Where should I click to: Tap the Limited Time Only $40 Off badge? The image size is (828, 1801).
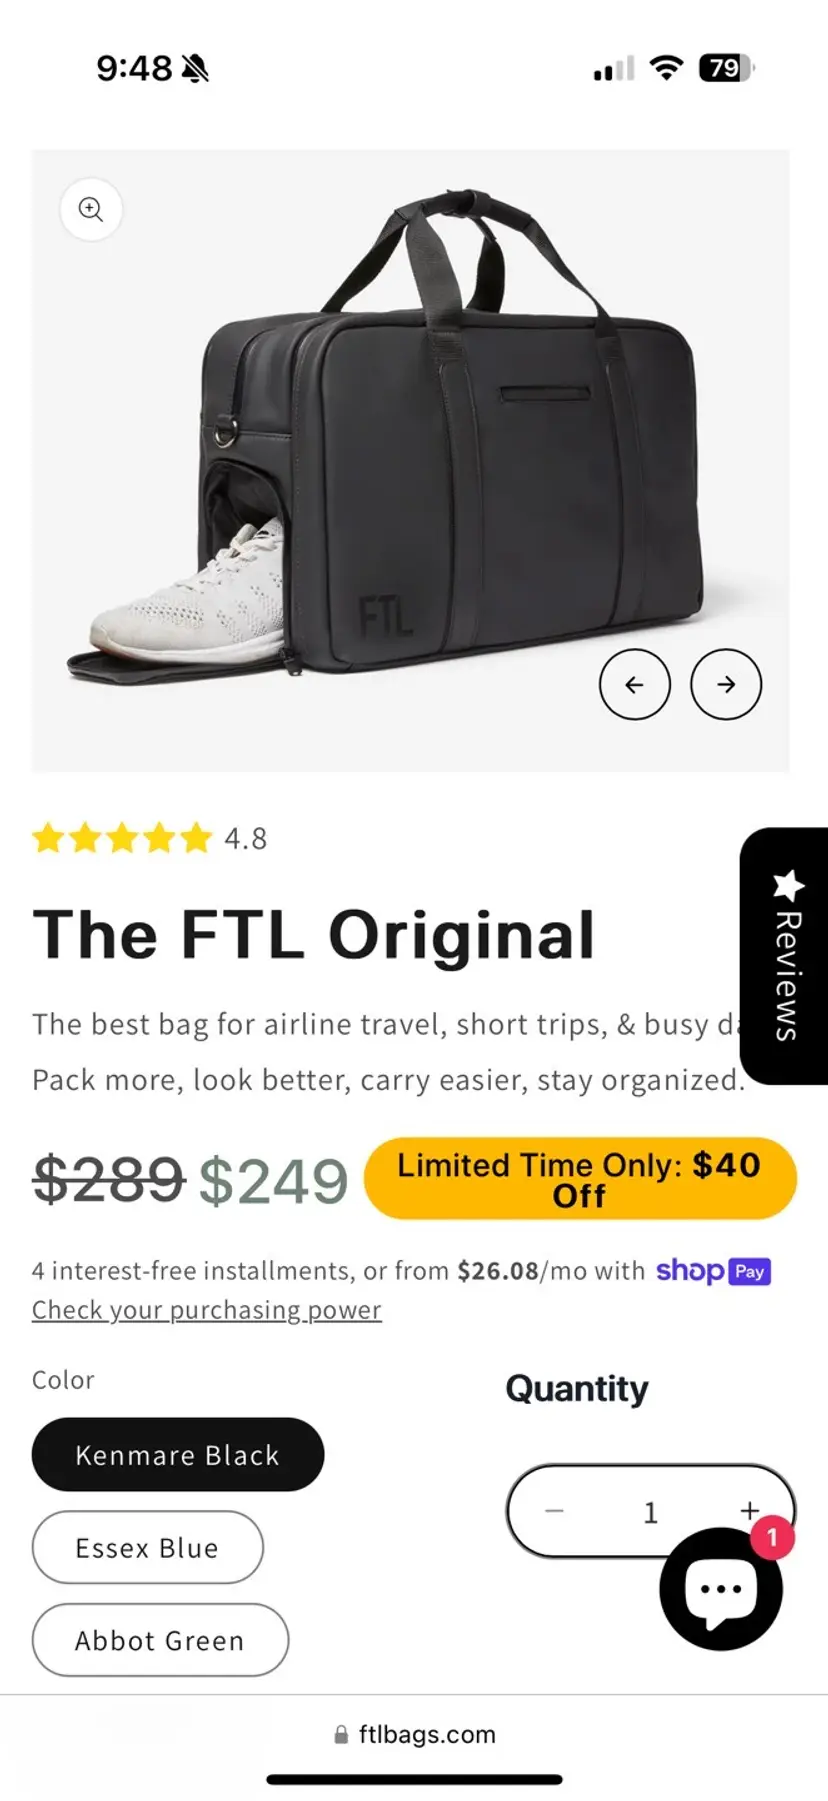click(x=580, y=1179)
